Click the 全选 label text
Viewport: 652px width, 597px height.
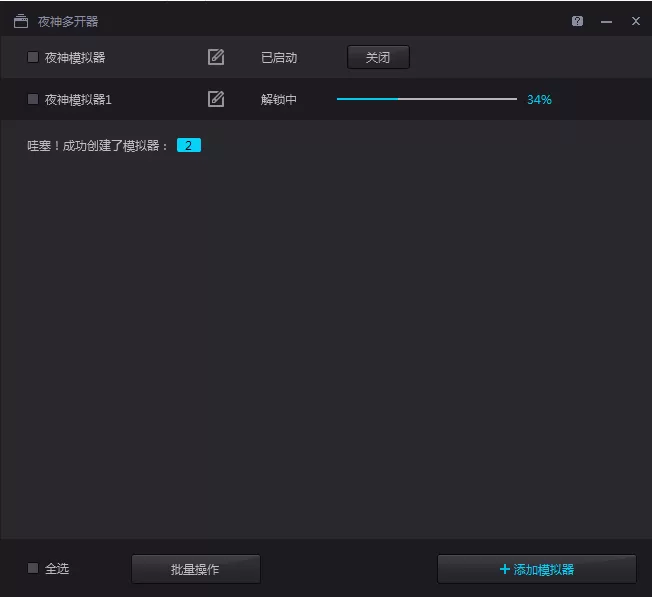(x=57, y=569)
